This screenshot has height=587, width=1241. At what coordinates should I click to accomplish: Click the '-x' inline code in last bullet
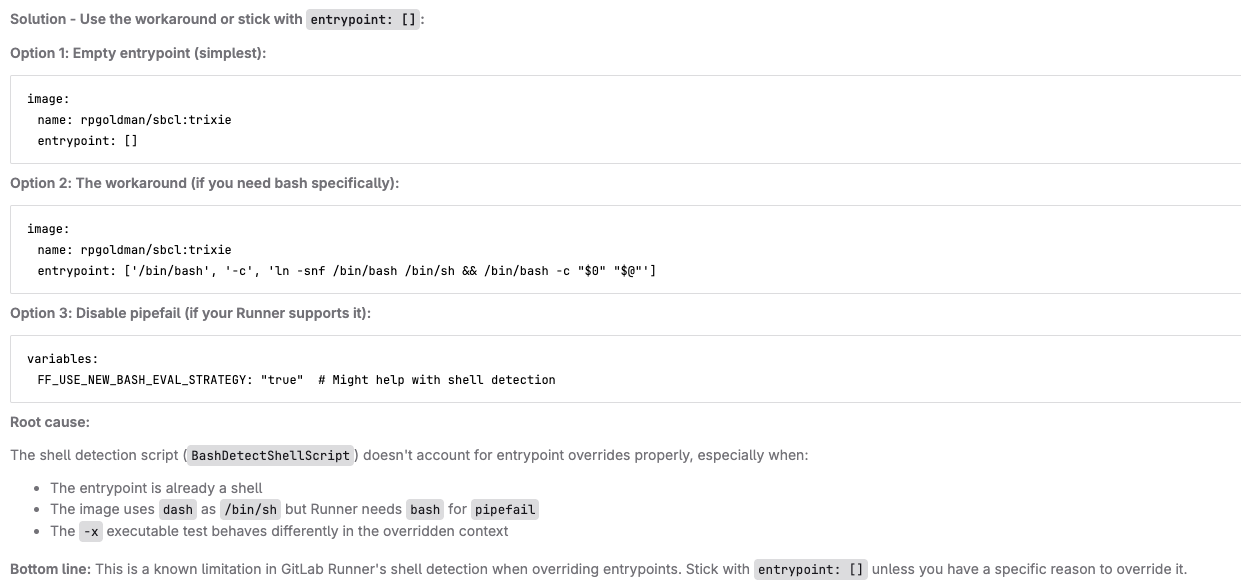[x=90, y=531]
